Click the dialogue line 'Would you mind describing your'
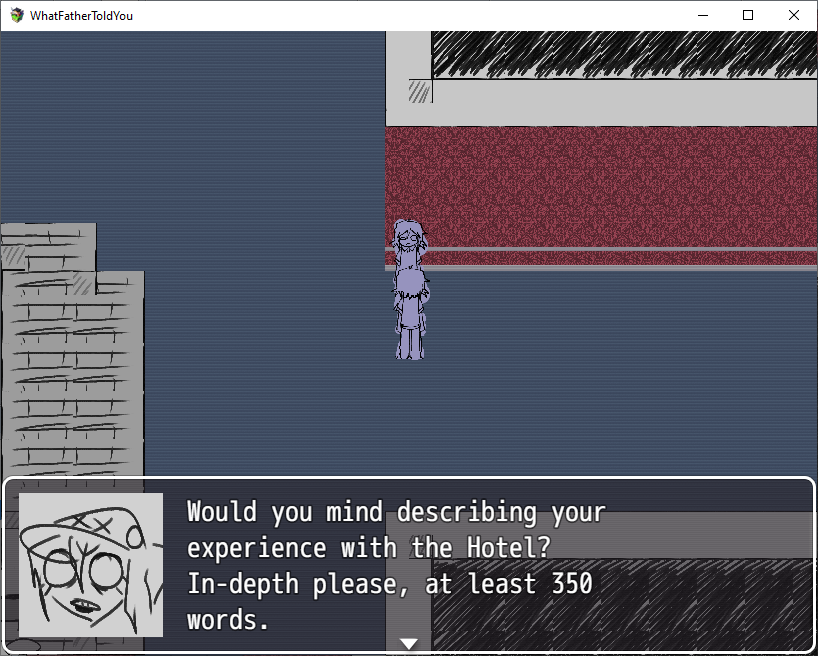Image resolution: width=818 pixels, height=656 pixels. tap(396, 512)
